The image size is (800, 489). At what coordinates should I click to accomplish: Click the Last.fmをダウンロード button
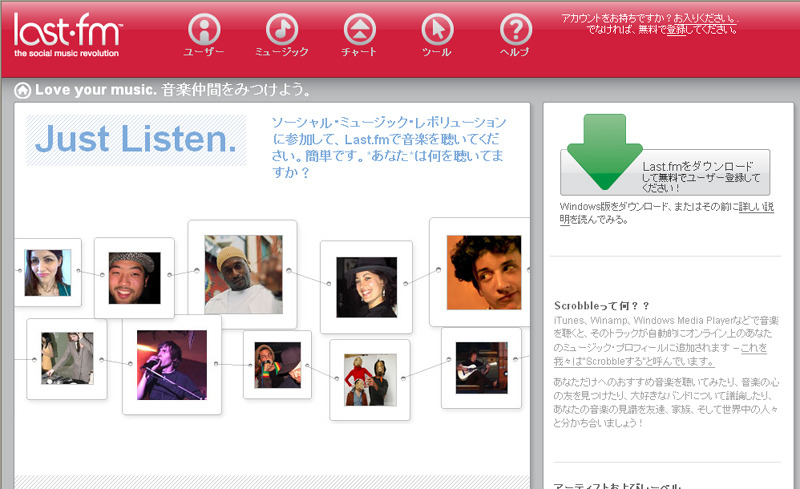tap(665, 173)
